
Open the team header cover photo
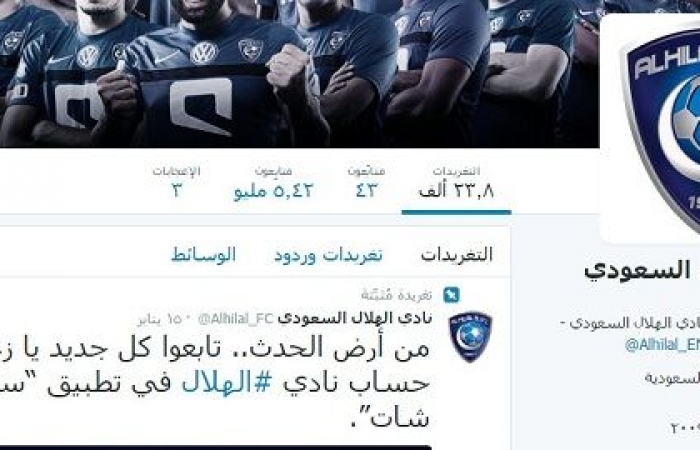299,74
